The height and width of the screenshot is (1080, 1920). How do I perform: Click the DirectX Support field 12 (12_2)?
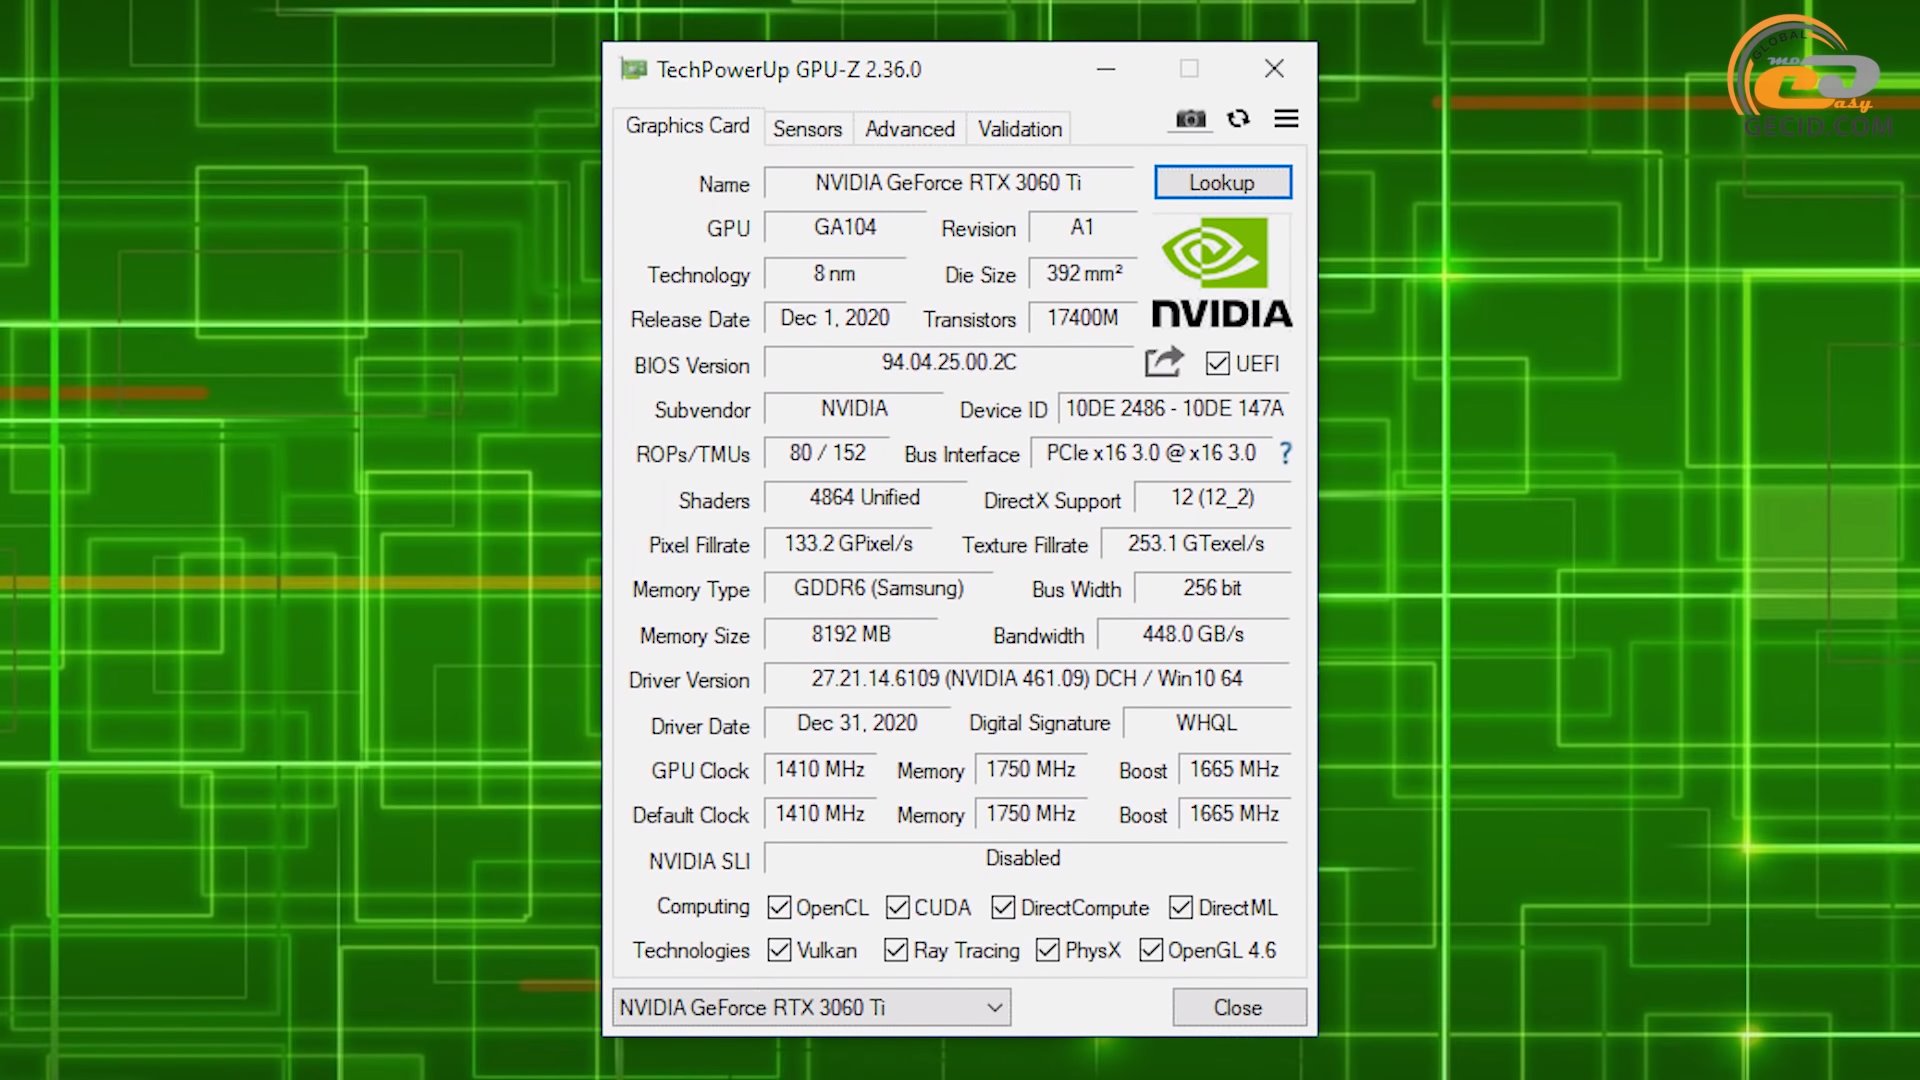(x=1213, y=498)
